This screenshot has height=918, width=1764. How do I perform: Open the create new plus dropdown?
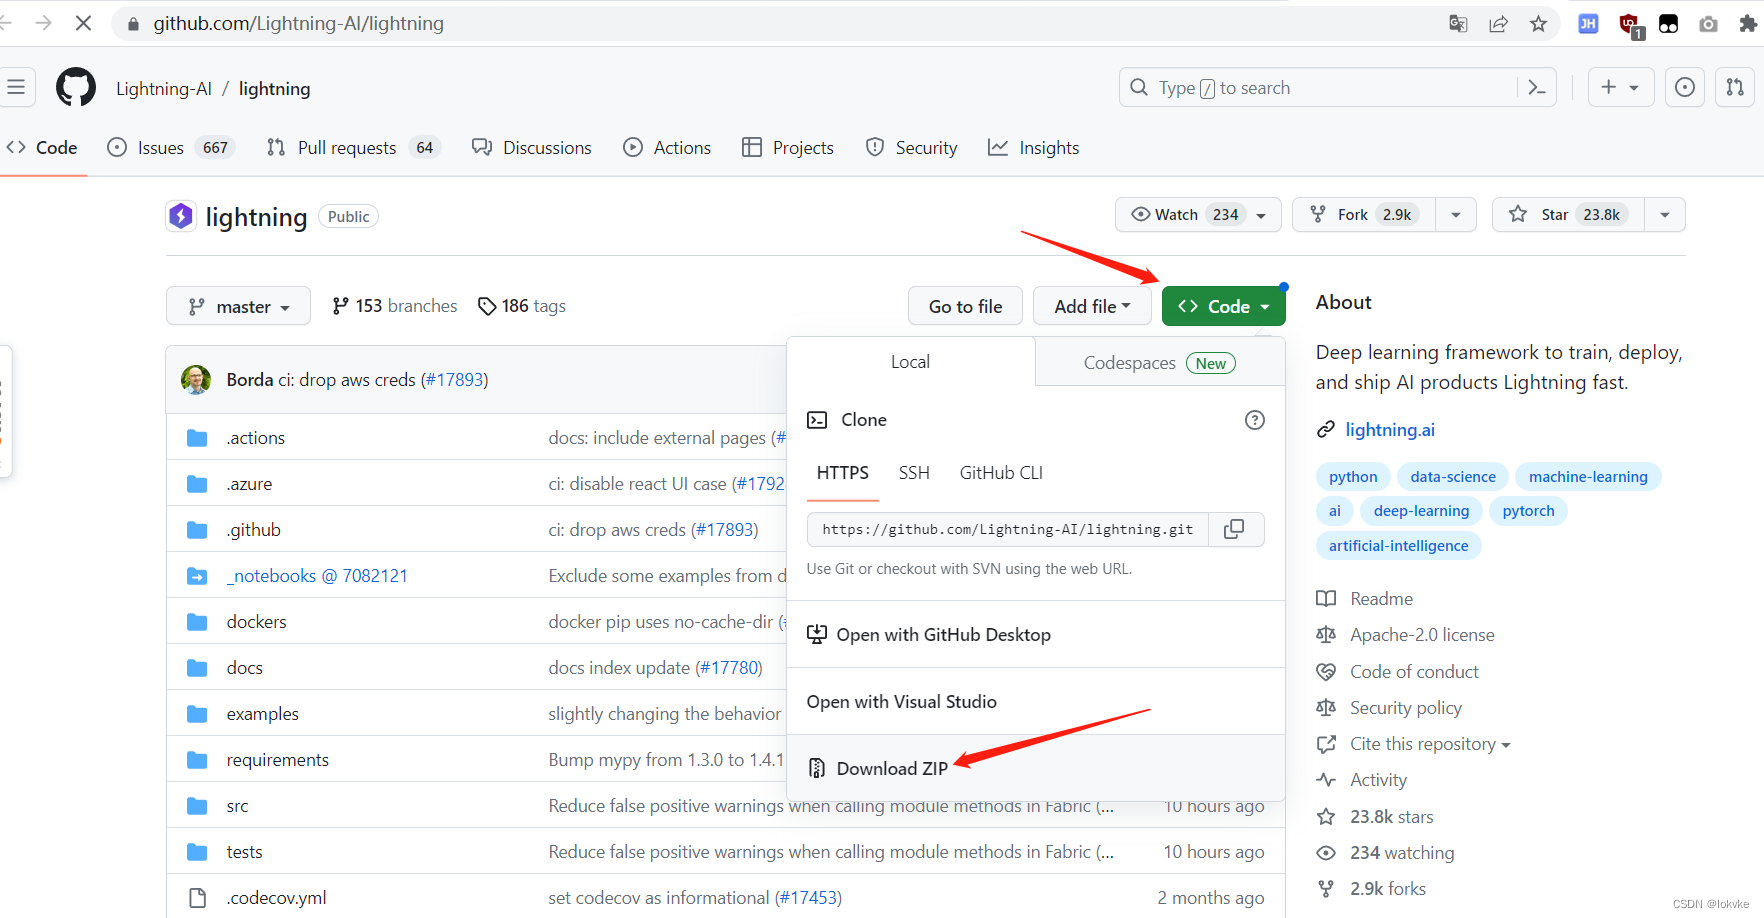coord(1620,88)
